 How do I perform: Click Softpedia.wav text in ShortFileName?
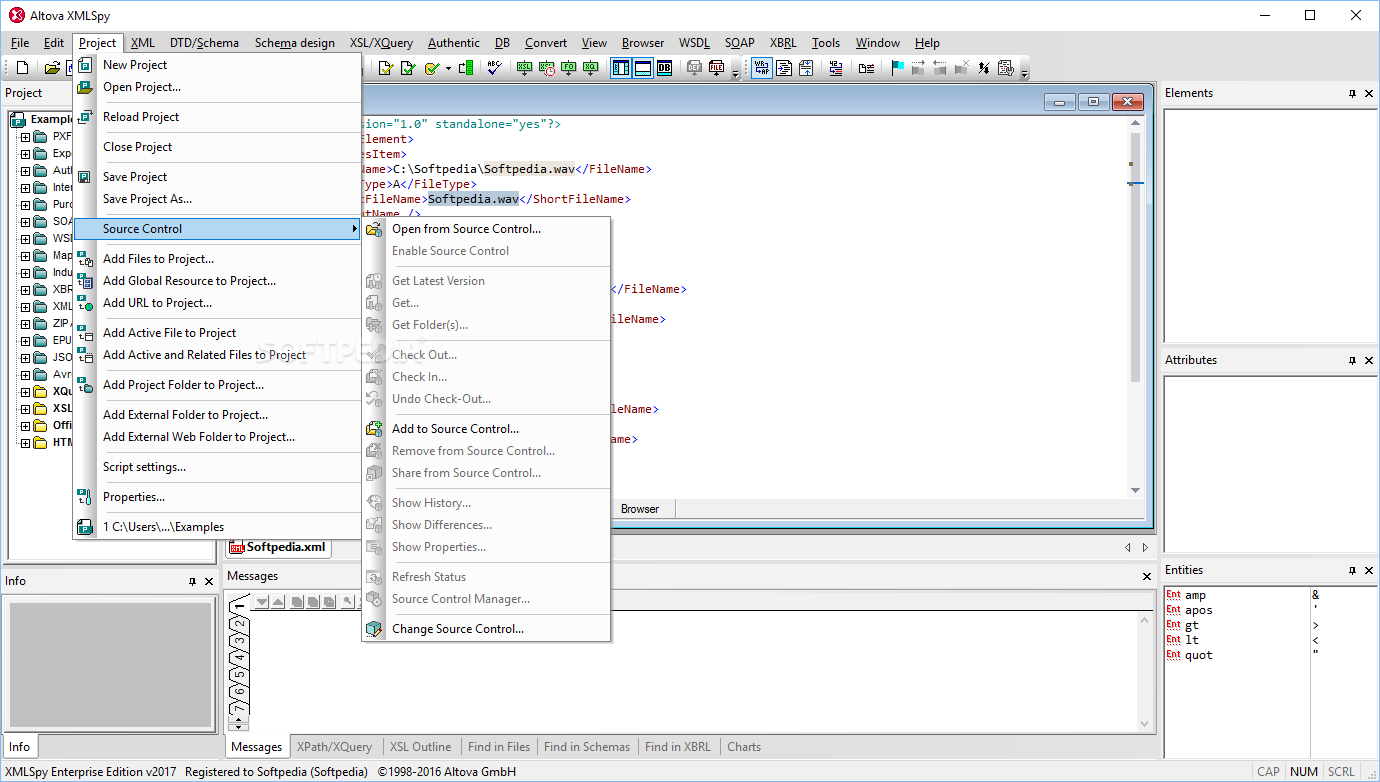(473, 199)
